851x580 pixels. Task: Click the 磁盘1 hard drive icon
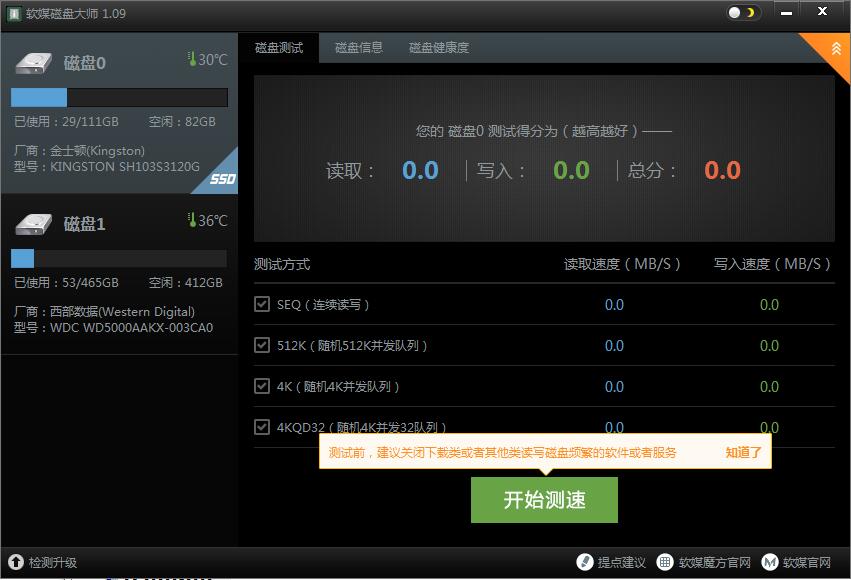[33, 222]
